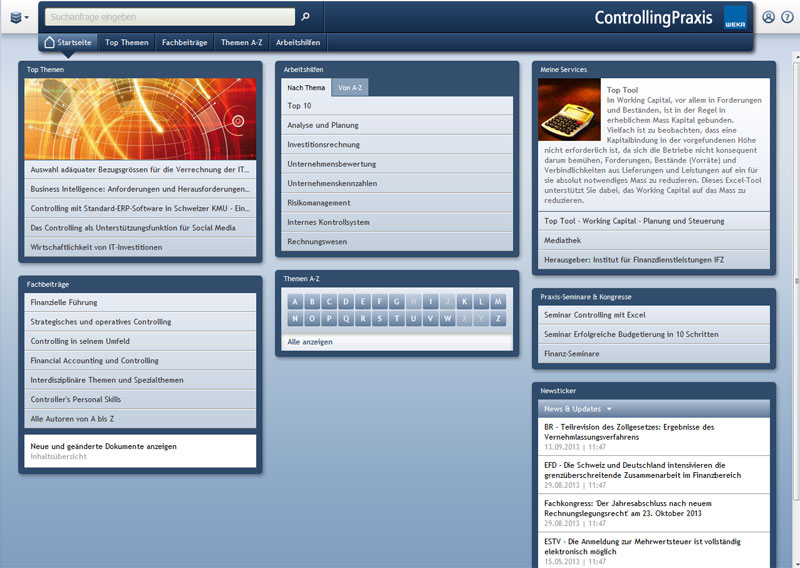Select letter F in Themen A-Z

pyautogui.click(x=380, y=302)
